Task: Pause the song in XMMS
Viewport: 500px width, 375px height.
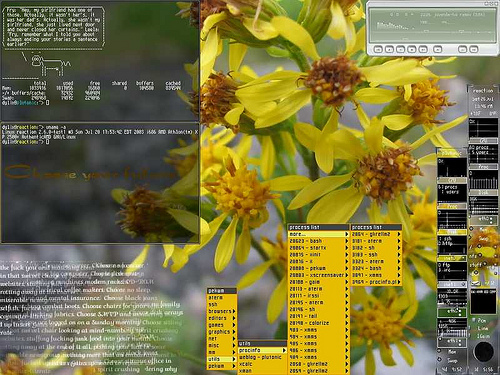Action: coord(400,50)
